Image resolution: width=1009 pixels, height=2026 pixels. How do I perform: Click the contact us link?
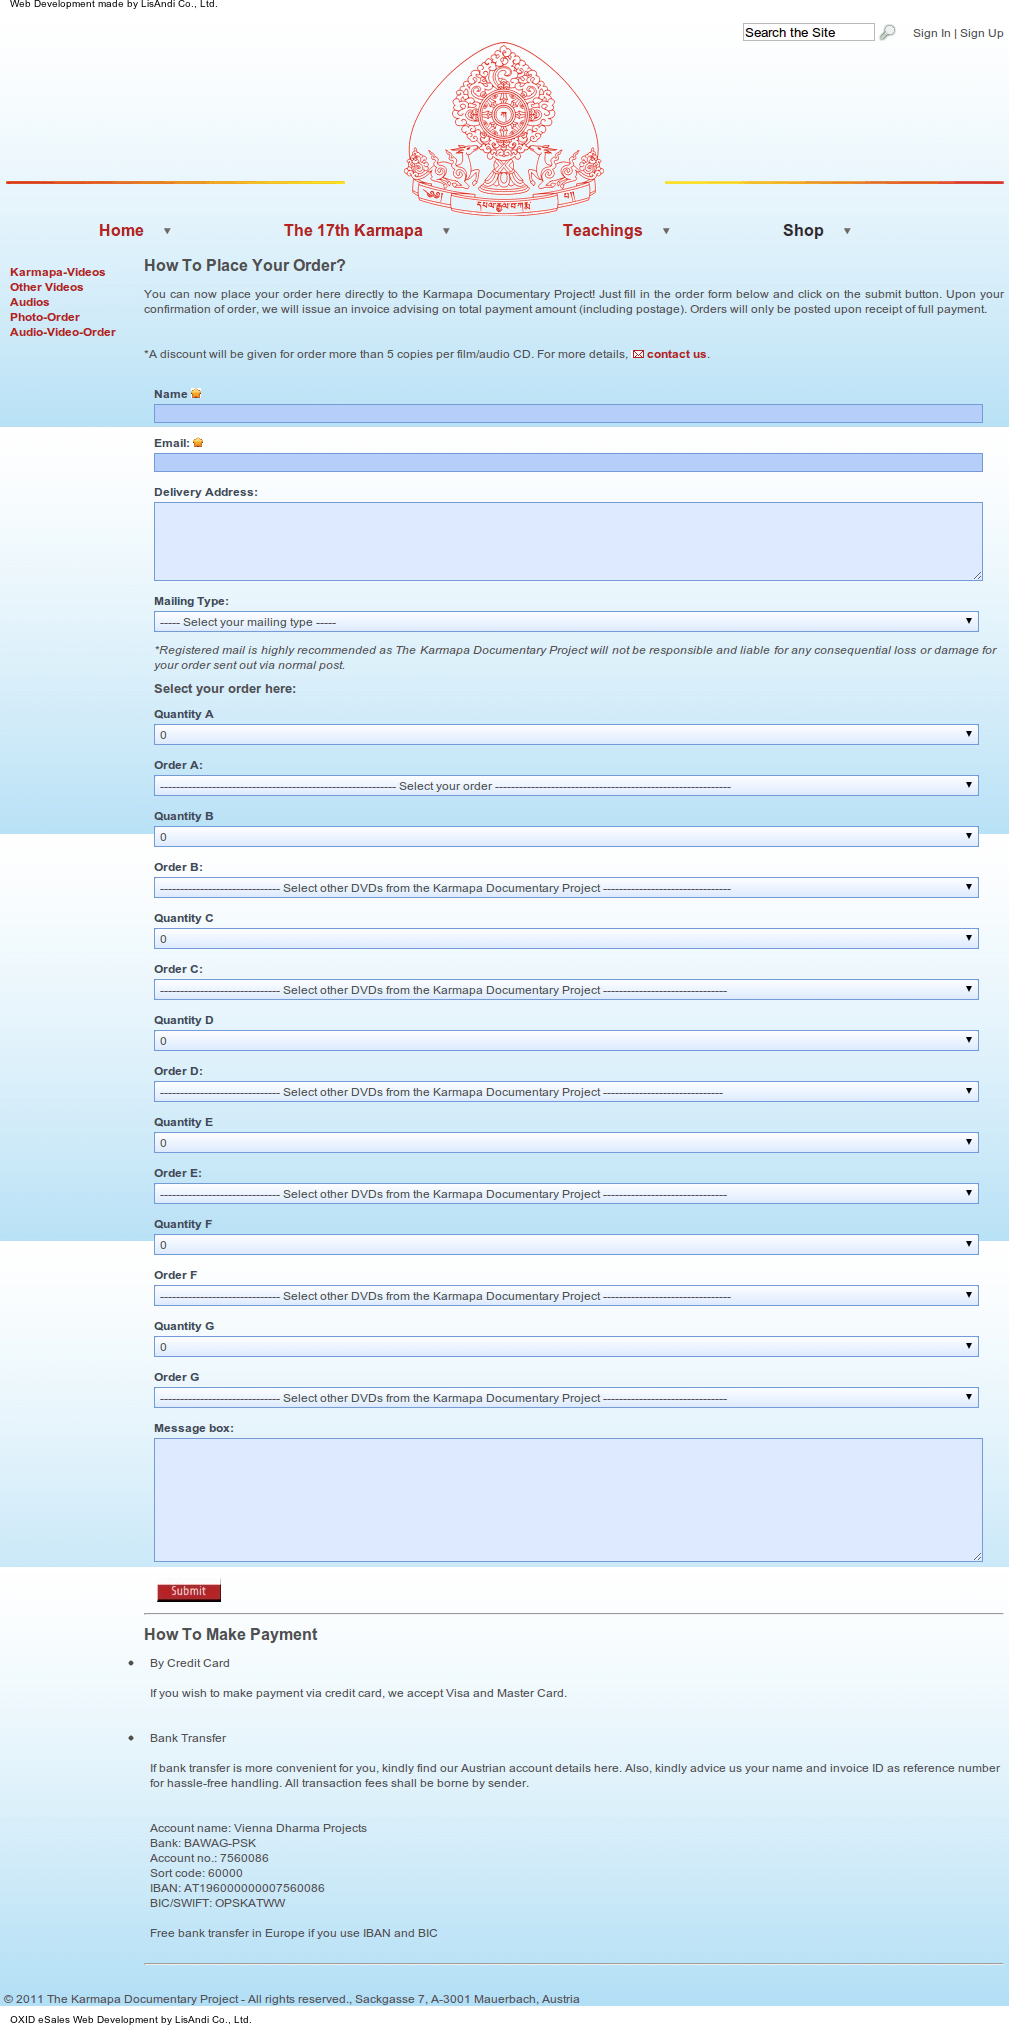click(x=676, y=354)
